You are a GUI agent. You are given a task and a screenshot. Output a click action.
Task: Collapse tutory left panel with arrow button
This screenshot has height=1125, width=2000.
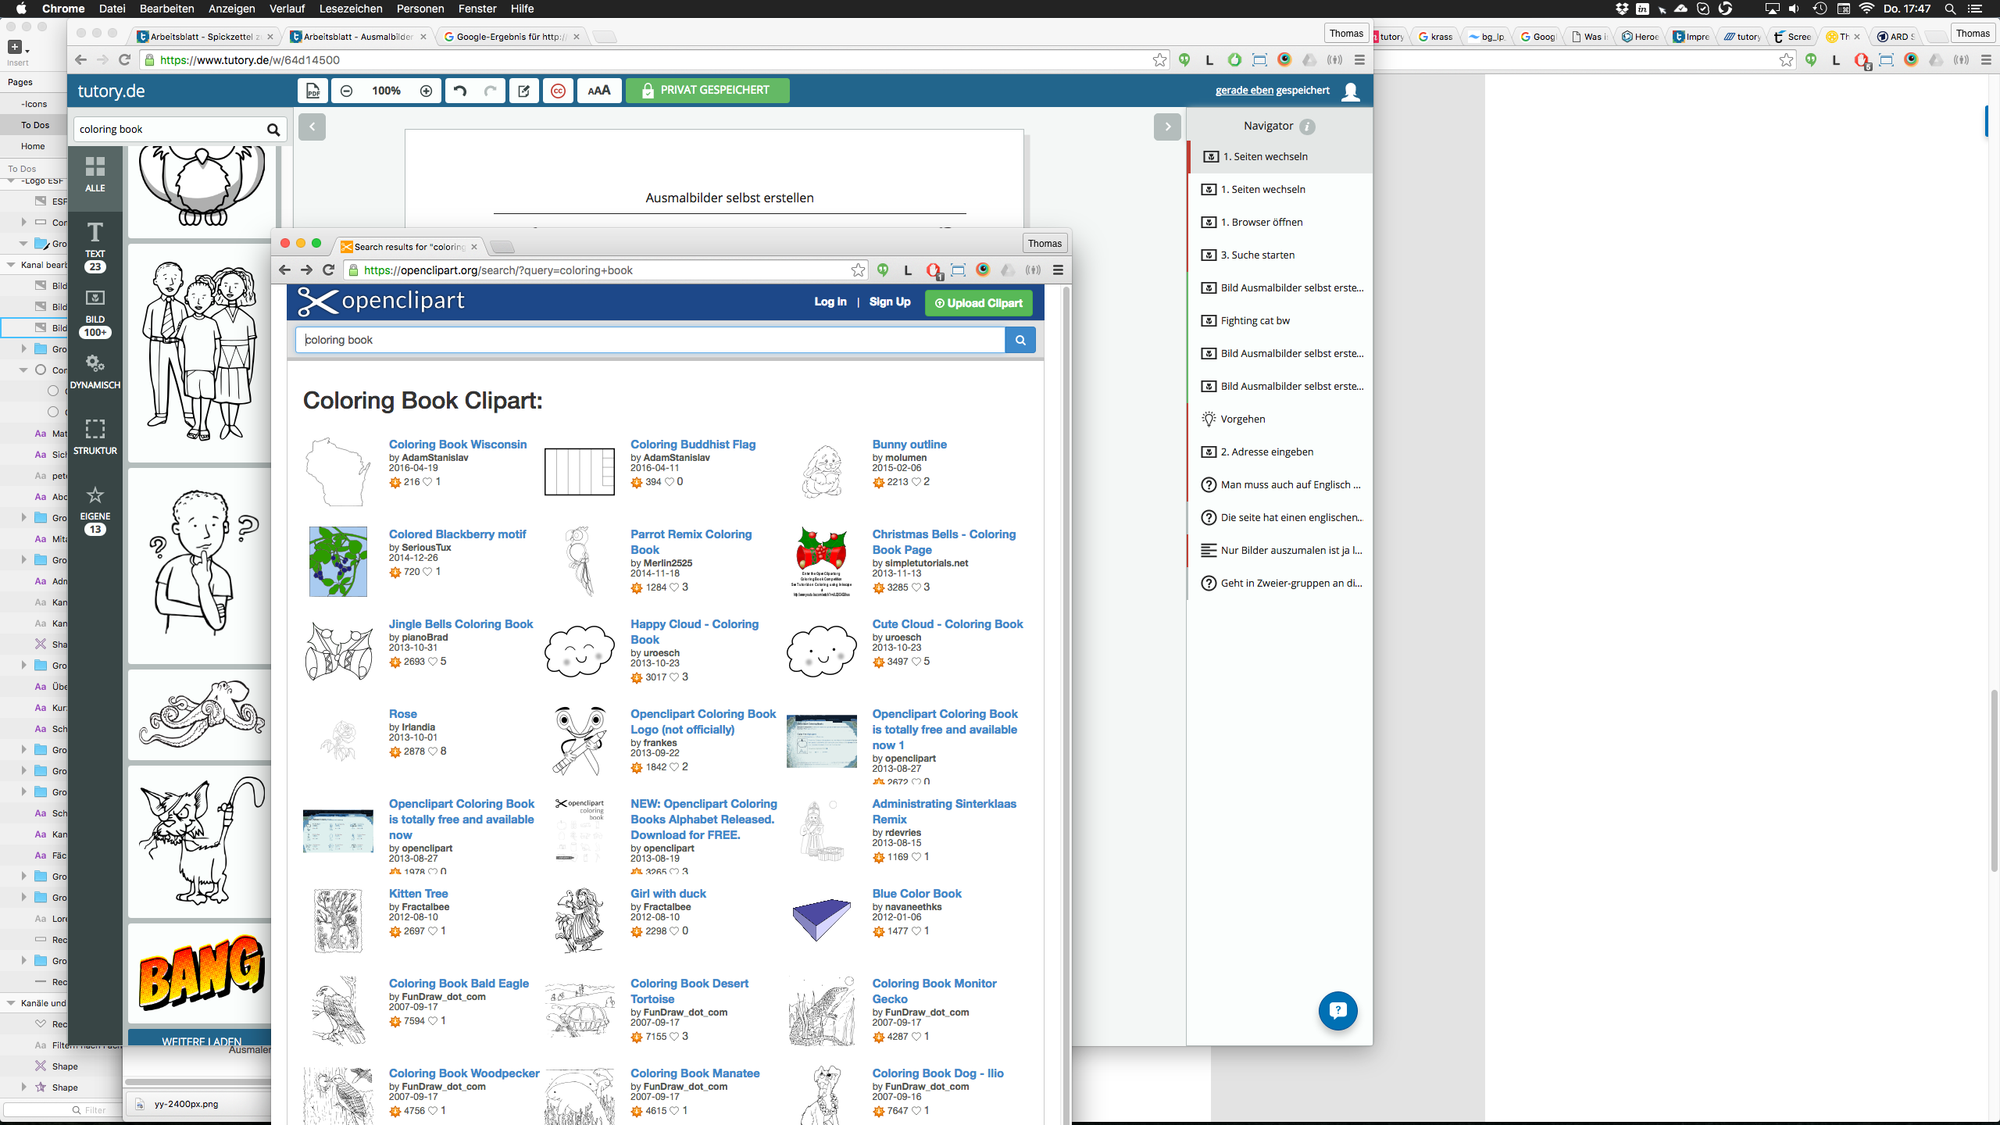[312, 127]
